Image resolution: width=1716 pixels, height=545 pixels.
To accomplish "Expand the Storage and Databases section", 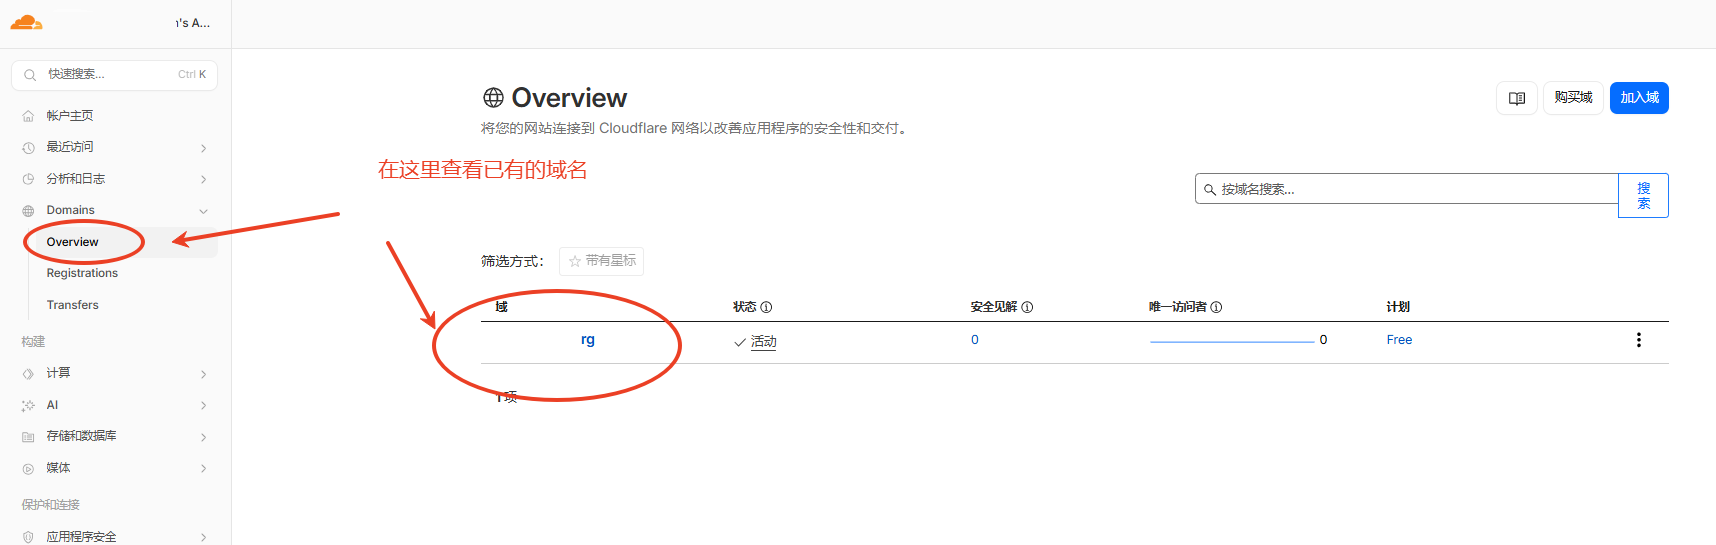I will tap(203, 437).
